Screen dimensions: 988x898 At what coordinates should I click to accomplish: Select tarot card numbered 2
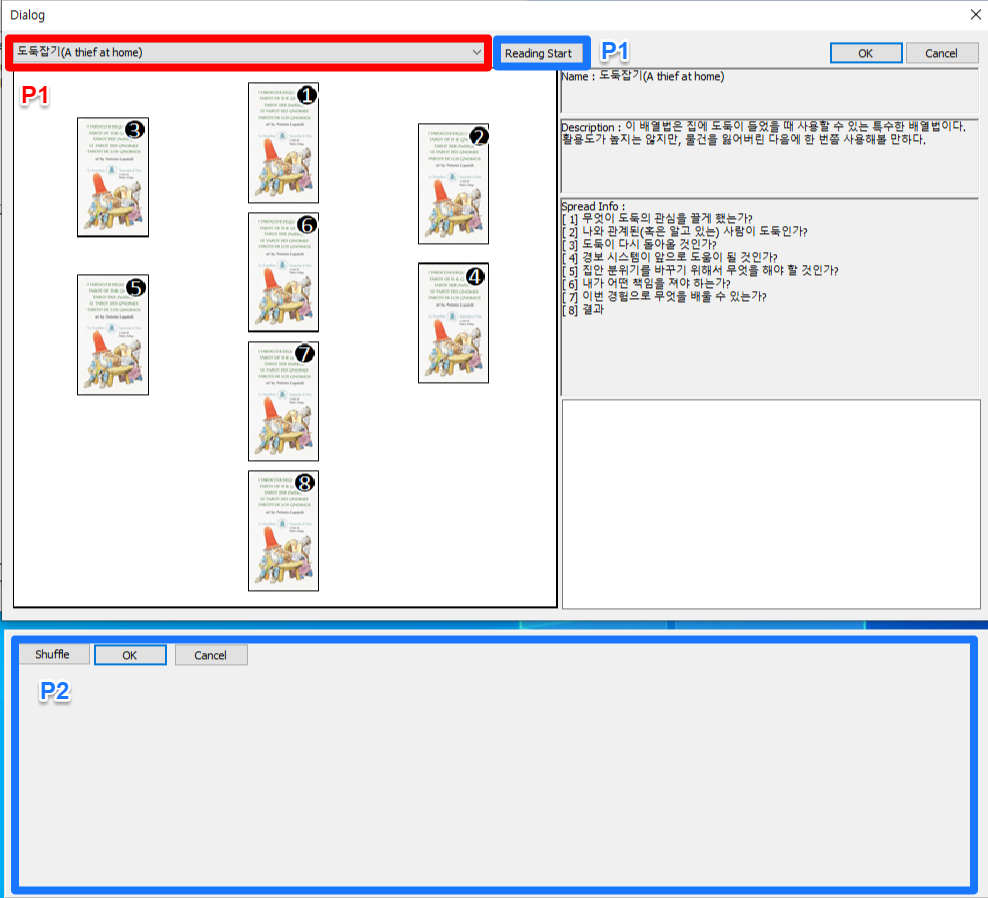454,184
